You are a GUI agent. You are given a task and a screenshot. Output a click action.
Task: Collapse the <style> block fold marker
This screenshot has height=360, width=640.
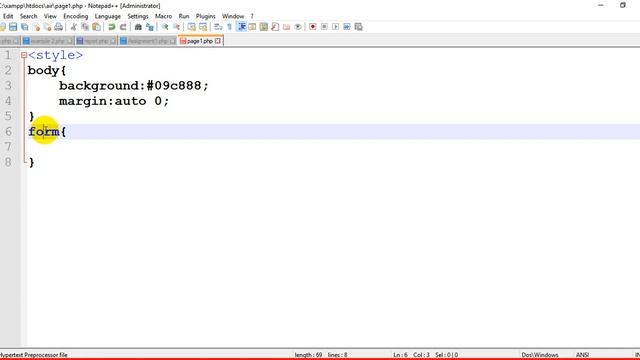tap(24, 55)
